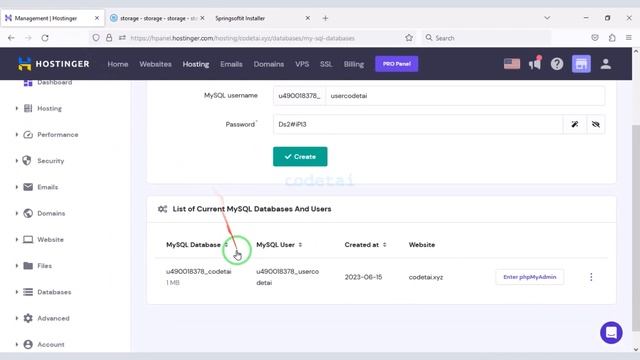Click the Website monitor sidebar icon
The height and width of the screenshot is (360, 640).
[28, 239]
